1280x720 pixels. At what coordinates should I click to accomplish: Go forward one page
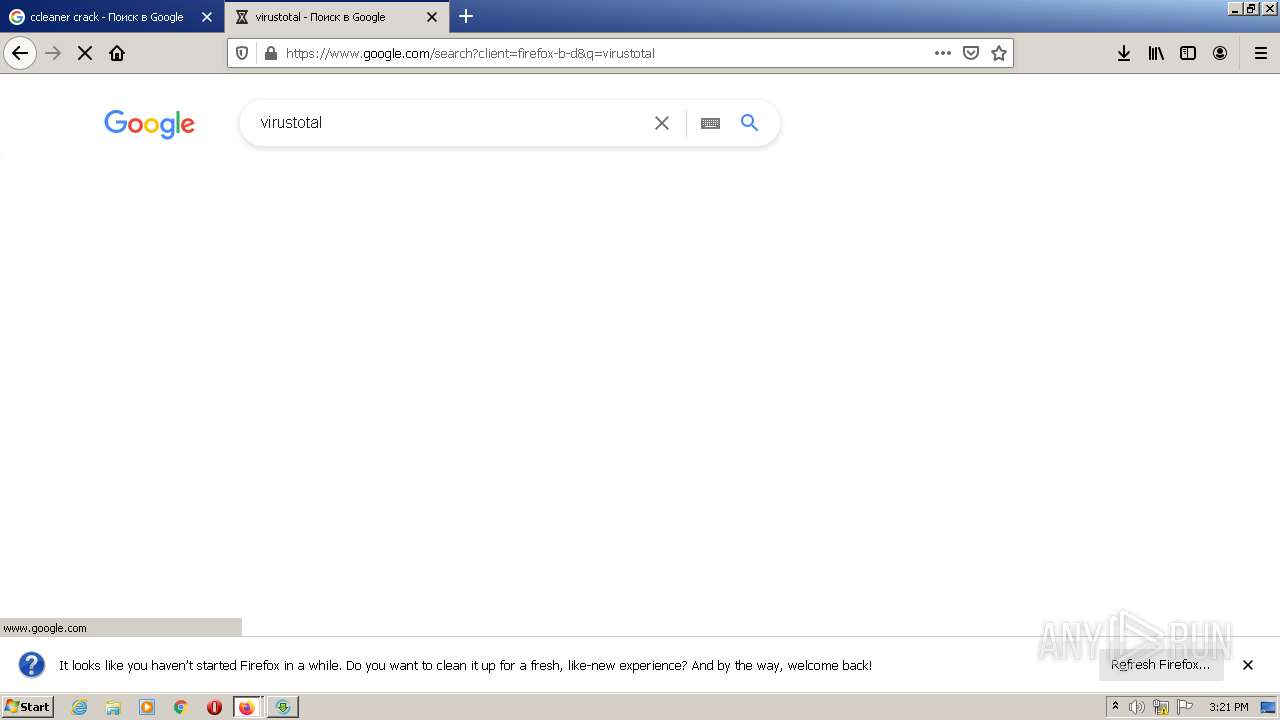54,53
